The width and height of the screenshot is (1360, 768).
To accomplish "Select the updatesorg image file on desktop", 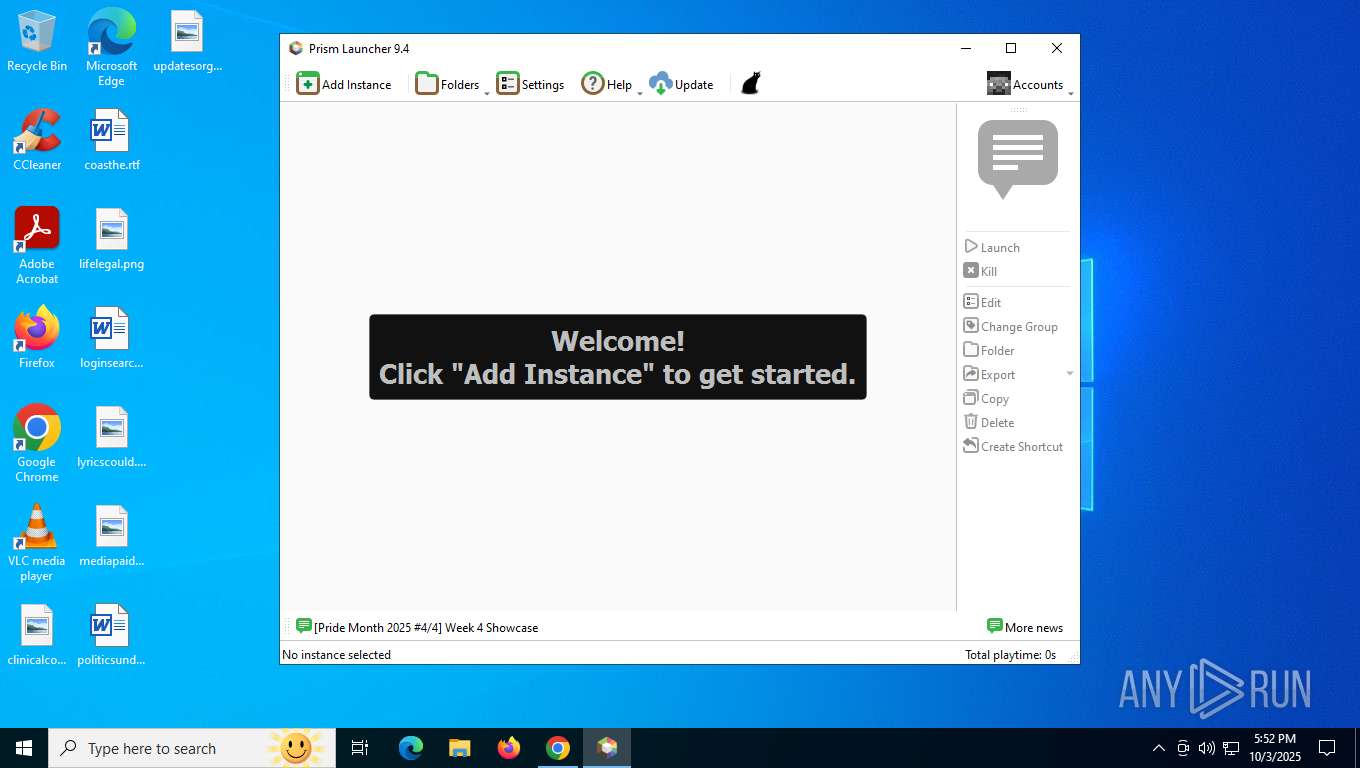I will [x=187, y=41].
